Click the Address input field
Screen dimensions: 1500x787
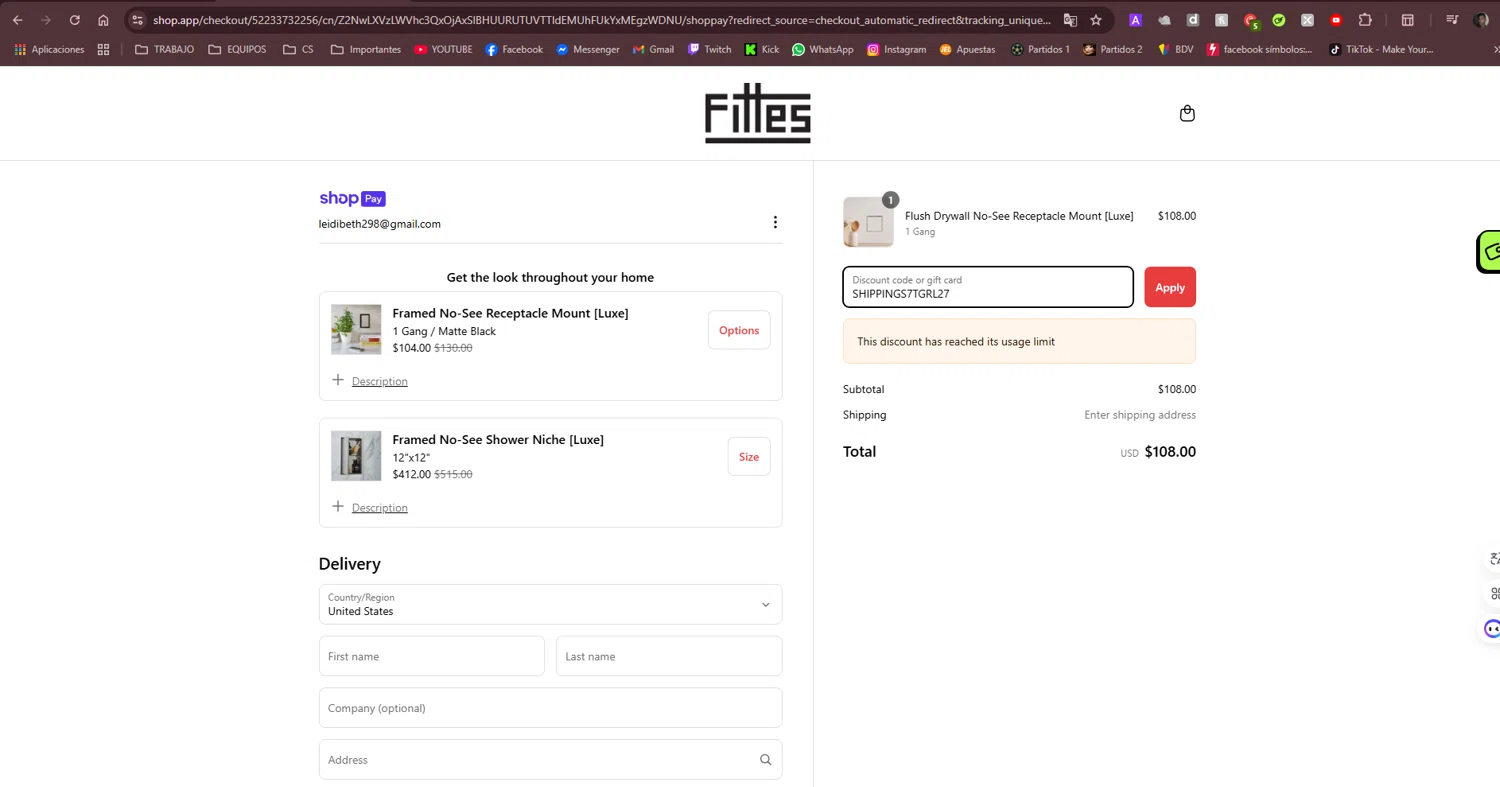click(x=550, y=759)
